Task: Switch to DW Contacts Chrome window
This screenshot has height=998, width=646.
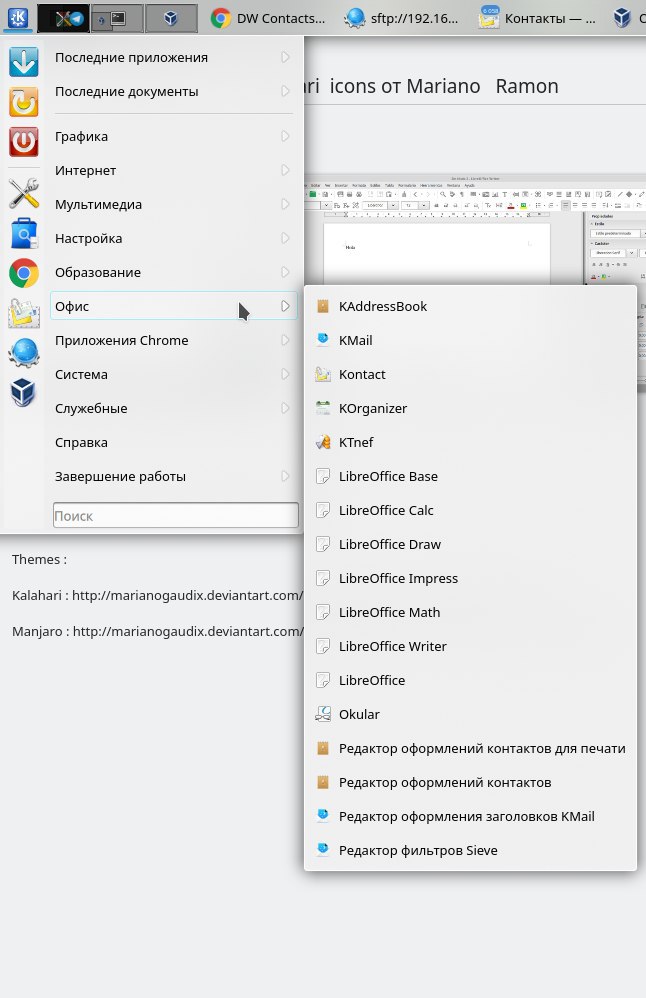Action: coord(268,18)
